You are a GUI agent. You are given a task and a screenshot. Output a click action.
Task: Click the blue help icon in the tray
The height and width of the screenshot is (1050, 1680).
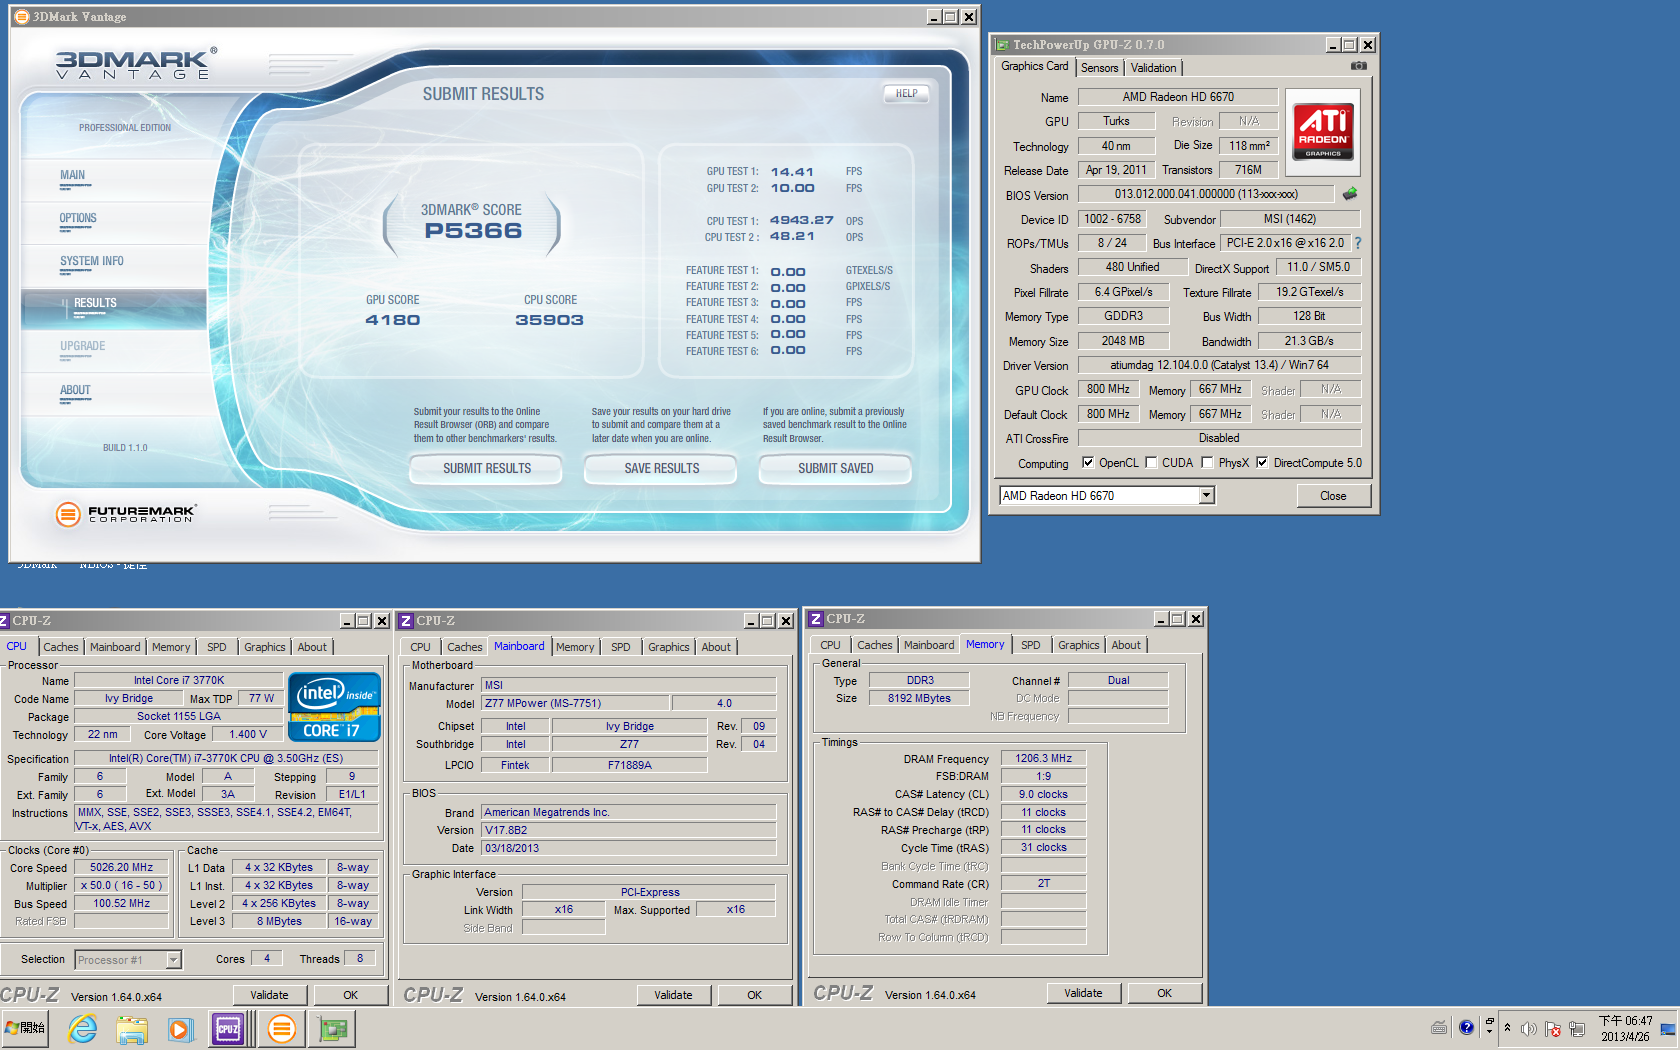coord(1466,1027)
